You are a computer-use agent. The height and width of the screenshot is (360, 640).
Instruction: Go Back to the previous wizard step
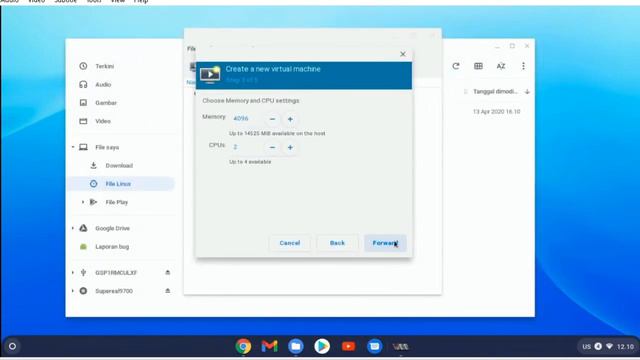(x=337, y=243)
